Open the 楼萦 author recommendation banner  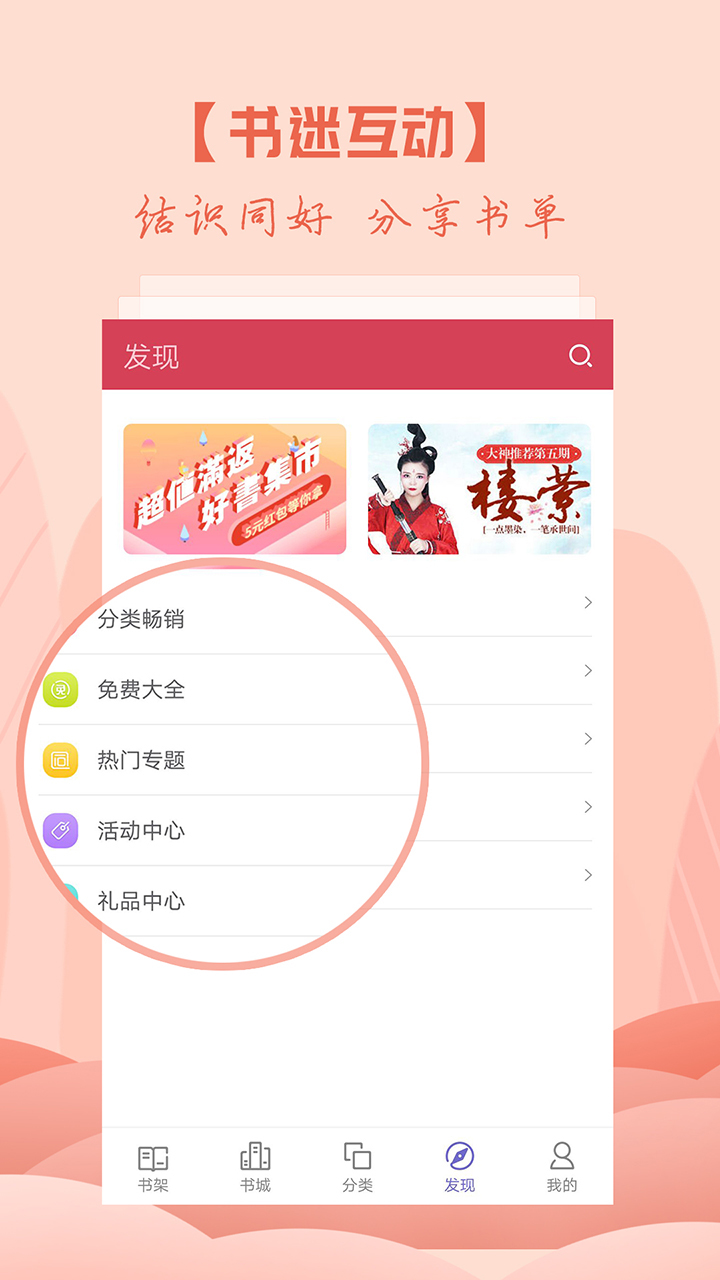point(479,489)
